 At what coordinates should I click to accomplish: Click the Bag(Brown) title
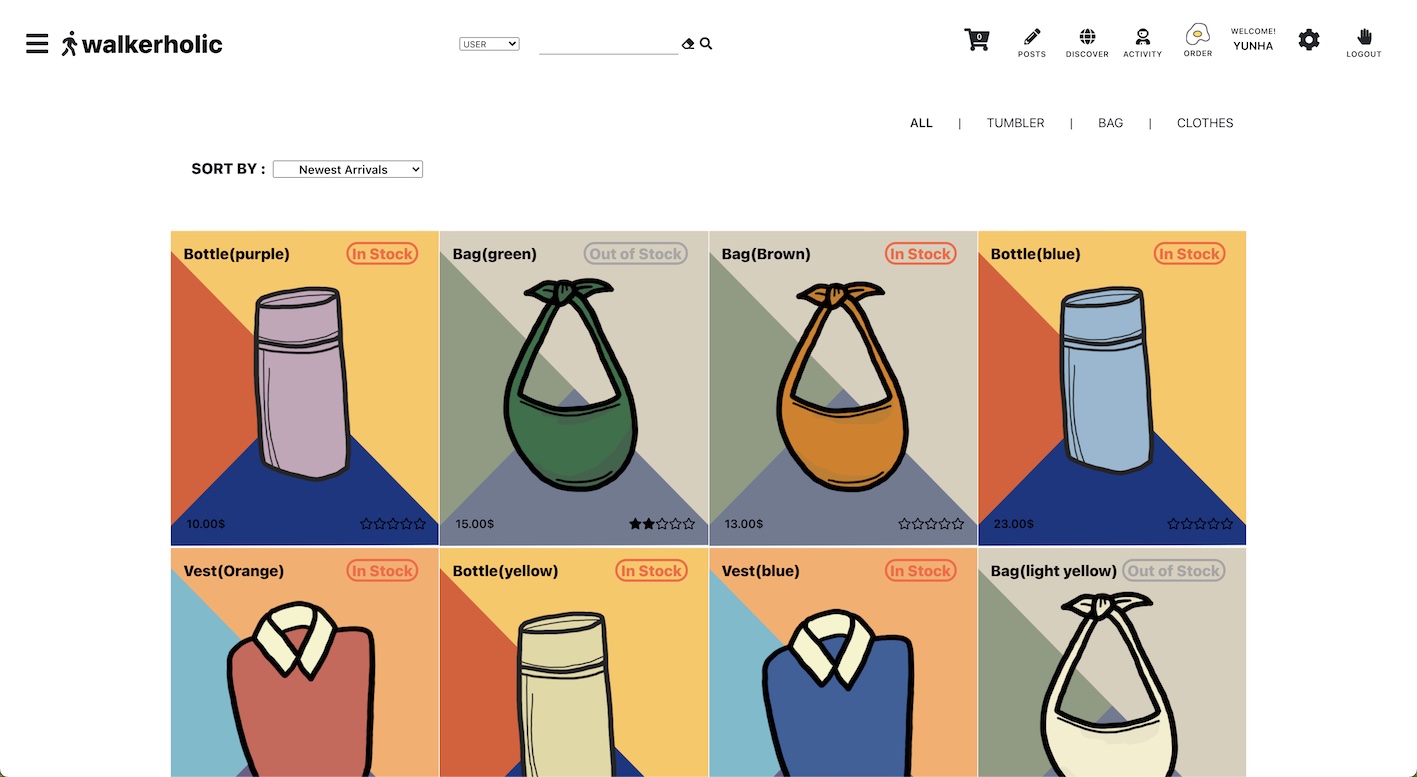coord(766,254)
